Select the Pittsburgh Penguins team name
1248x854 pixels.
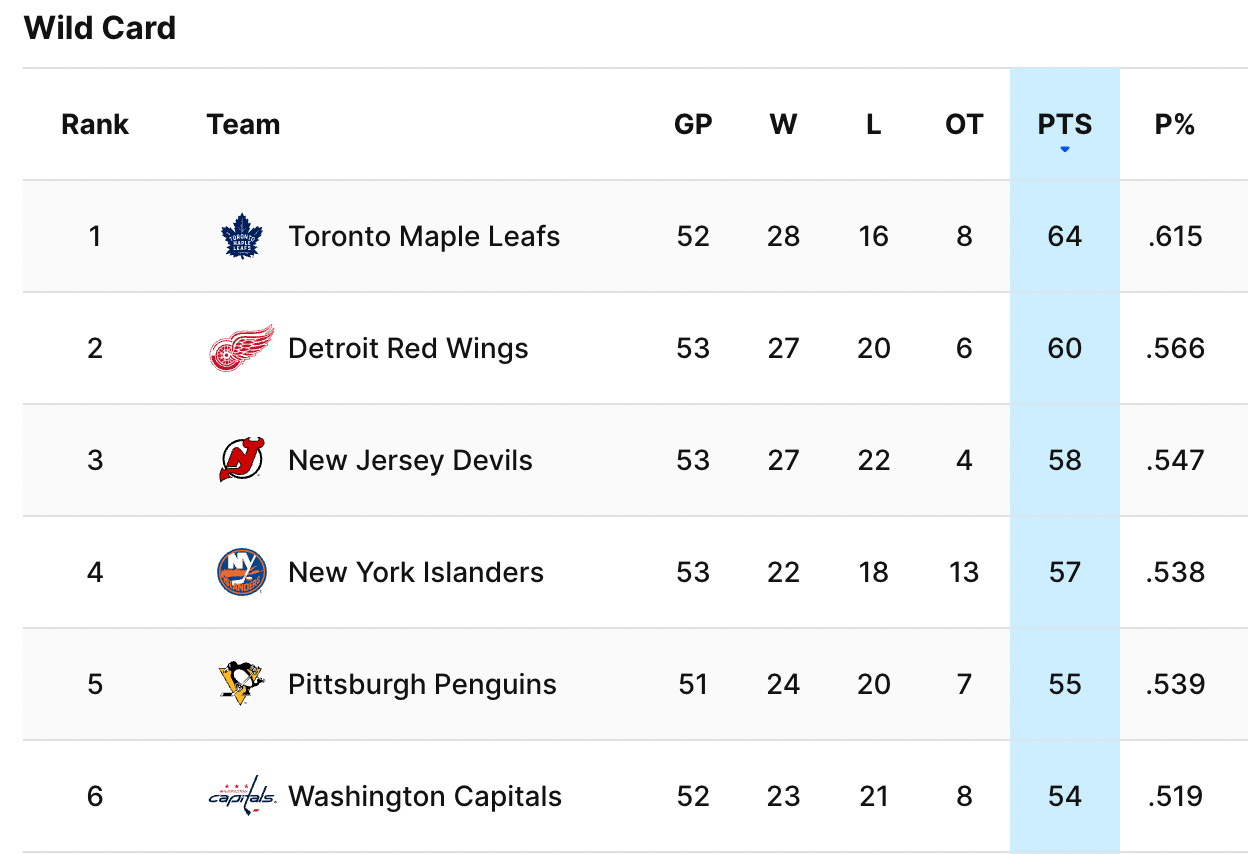(422, 684)
